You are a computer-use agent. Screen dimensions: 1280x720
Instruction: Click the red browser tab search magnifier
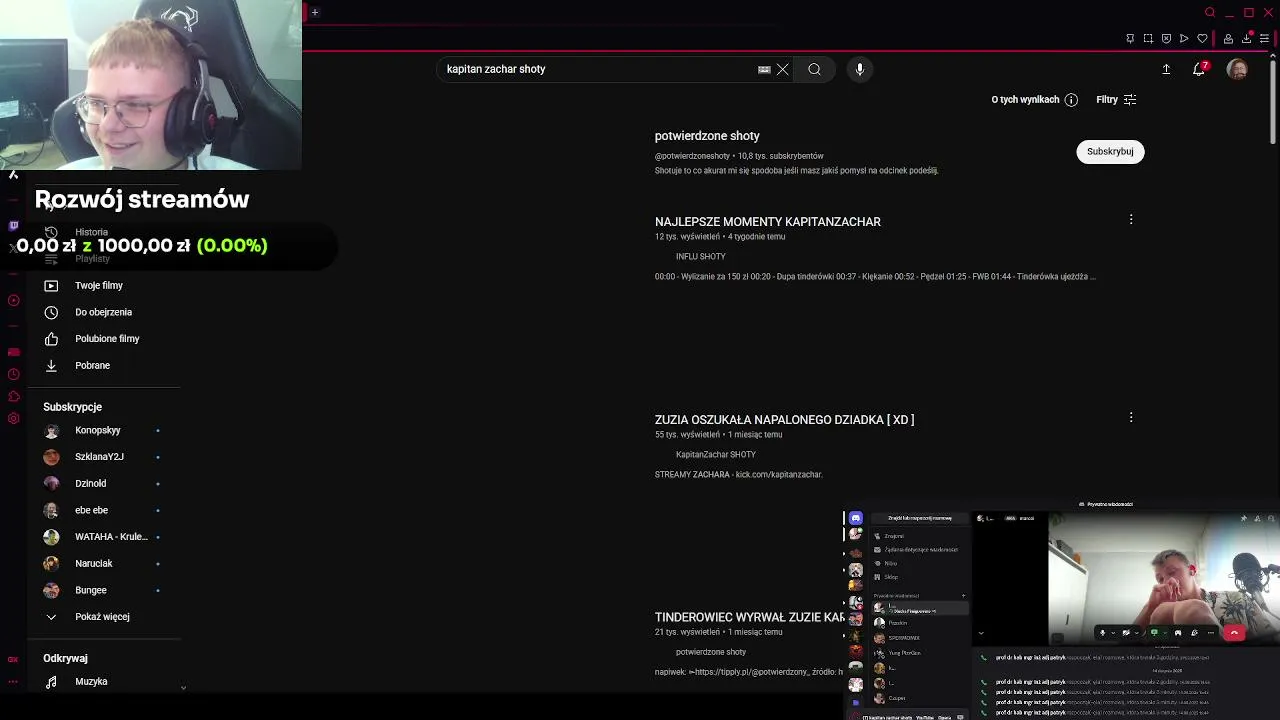1210,12
